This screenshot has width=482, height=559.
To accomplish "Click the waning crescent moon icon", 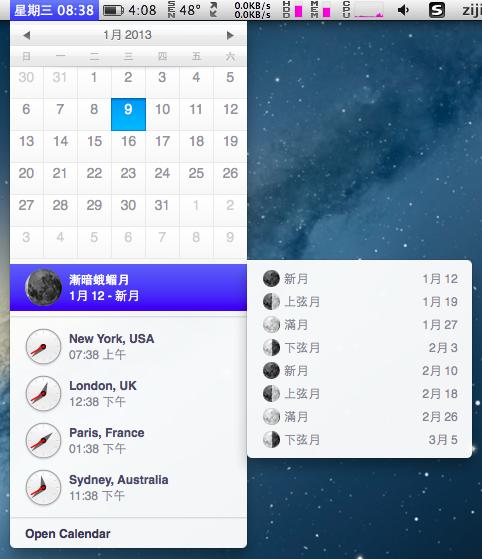I will tap(43, 287).
